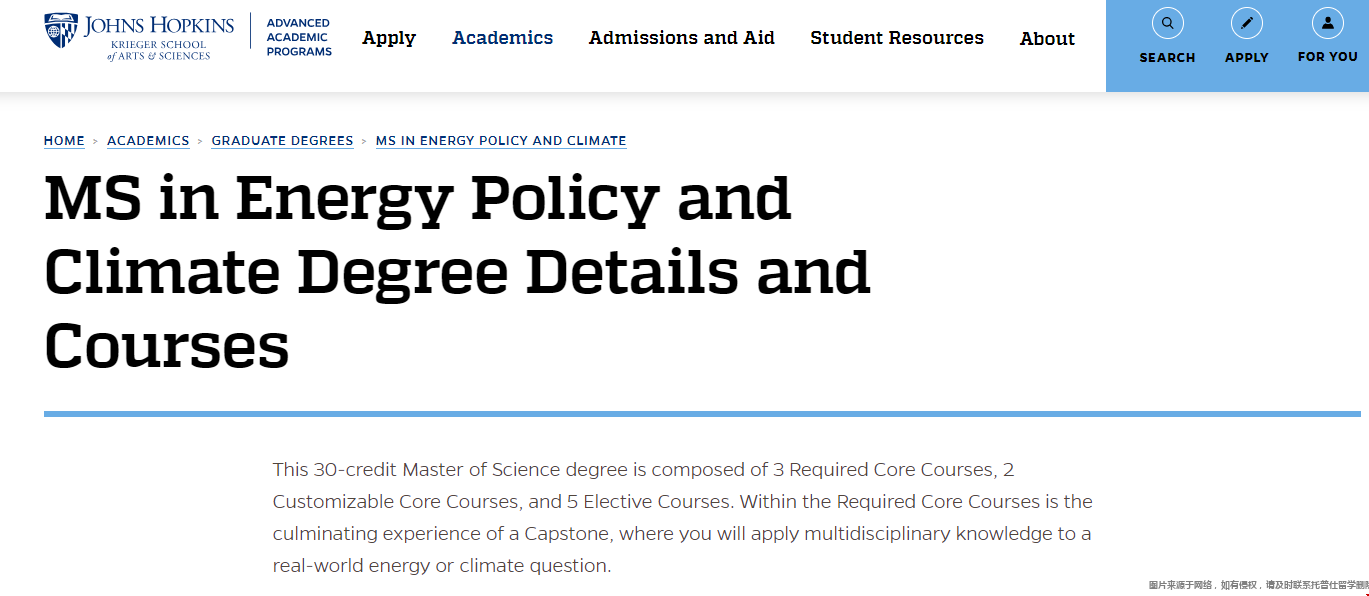
Task: Click the FOR YOU label in blue panel
Action: 1327,57
